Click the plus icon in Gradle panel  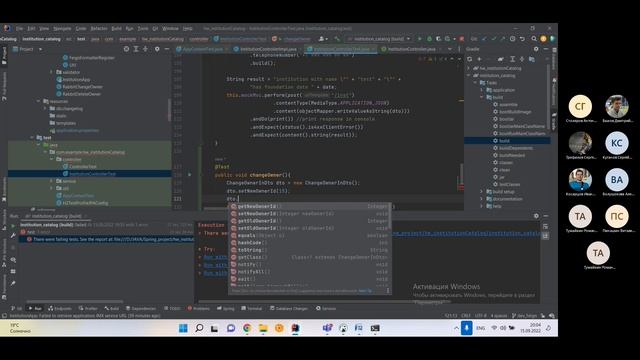coord(479,59)
